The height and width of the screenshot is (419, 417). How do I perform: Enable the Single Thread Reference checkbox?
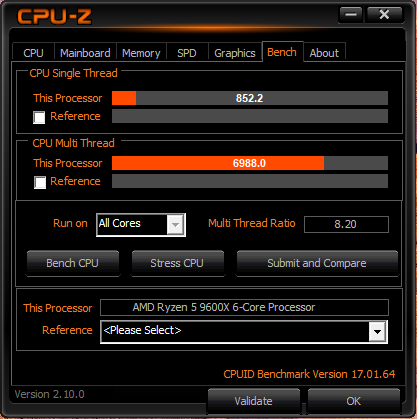[x=39, y=117]
